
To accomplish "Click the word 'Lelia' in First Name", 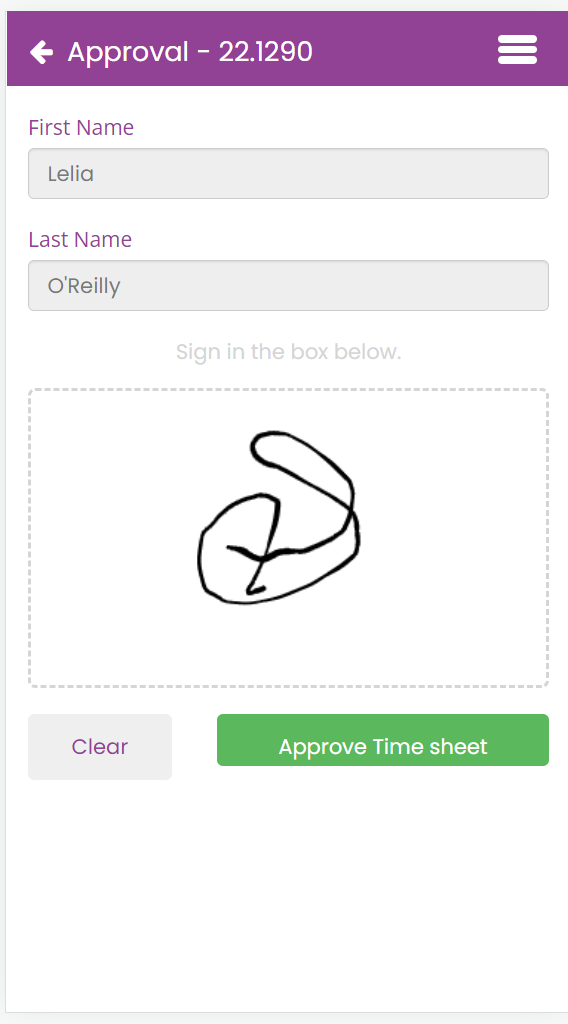I will coord(71,174).
